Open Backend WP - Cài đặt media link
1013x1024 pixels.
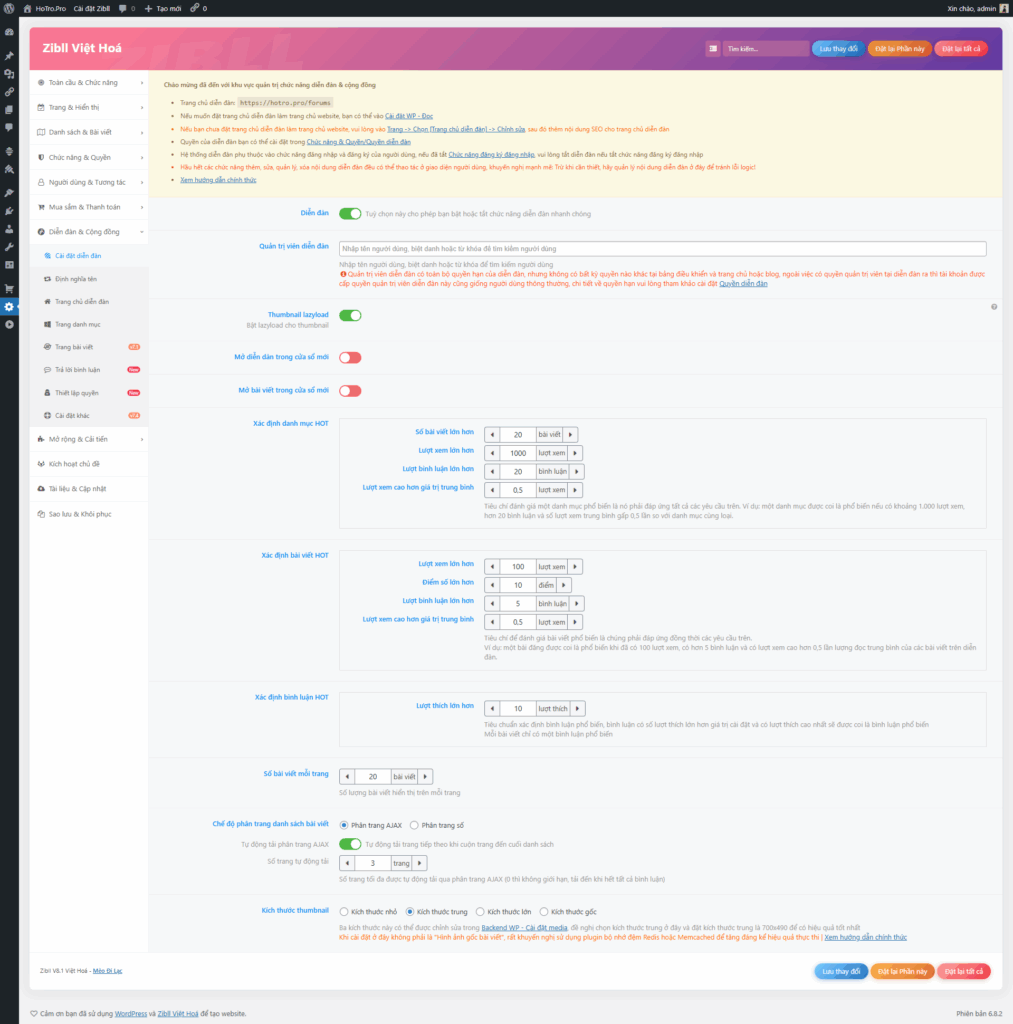524,927
